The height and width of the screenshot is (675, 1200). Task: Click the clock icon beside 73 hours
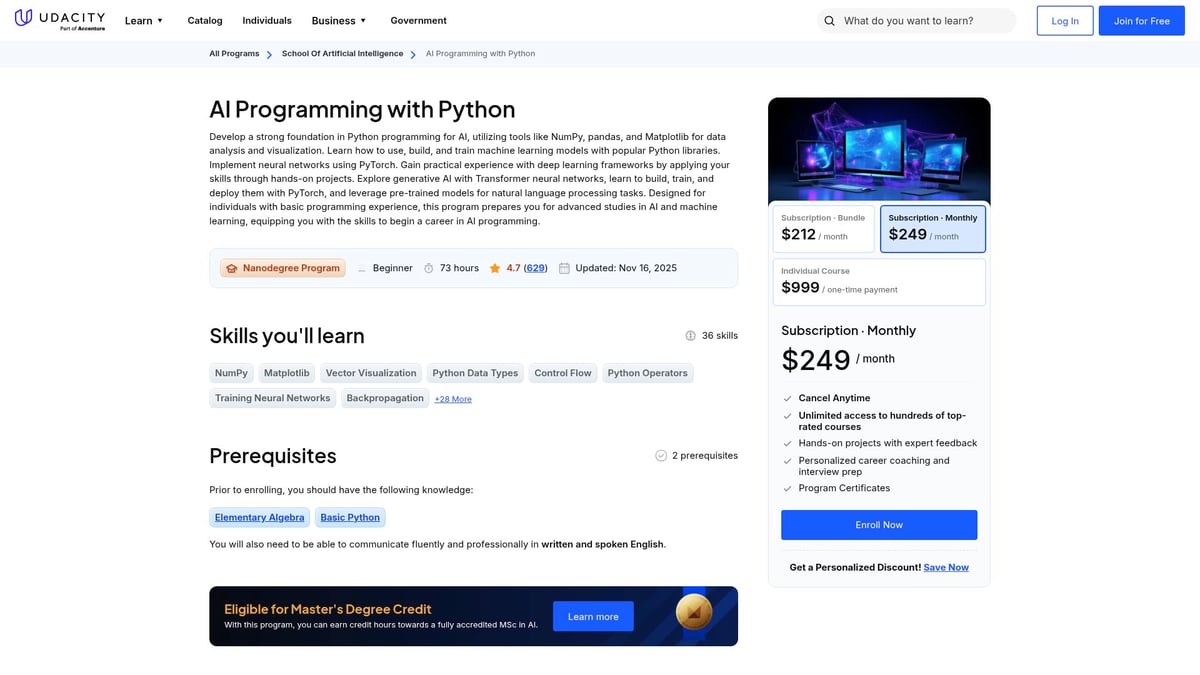click(x=429, y=268)
